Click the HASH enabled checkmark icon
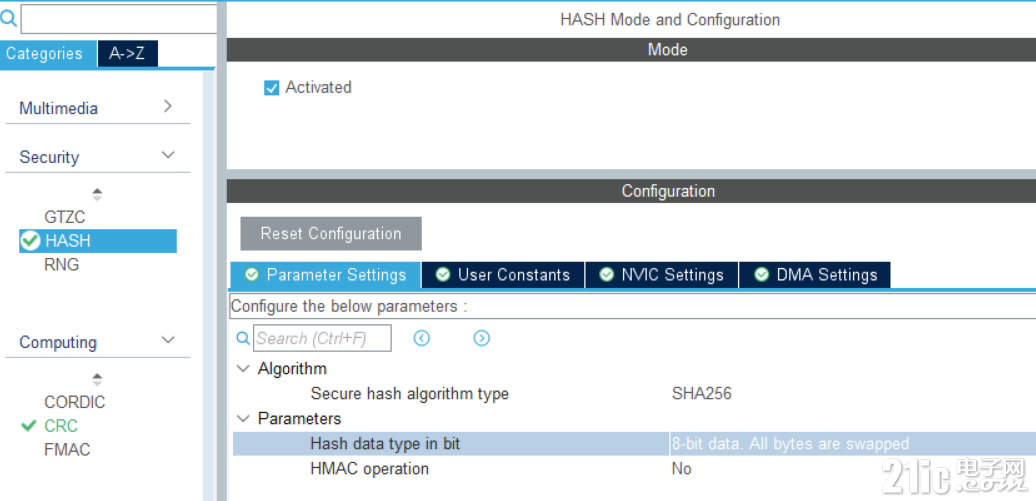Viewport: 1036px width, 501px height. coord(30,241)
